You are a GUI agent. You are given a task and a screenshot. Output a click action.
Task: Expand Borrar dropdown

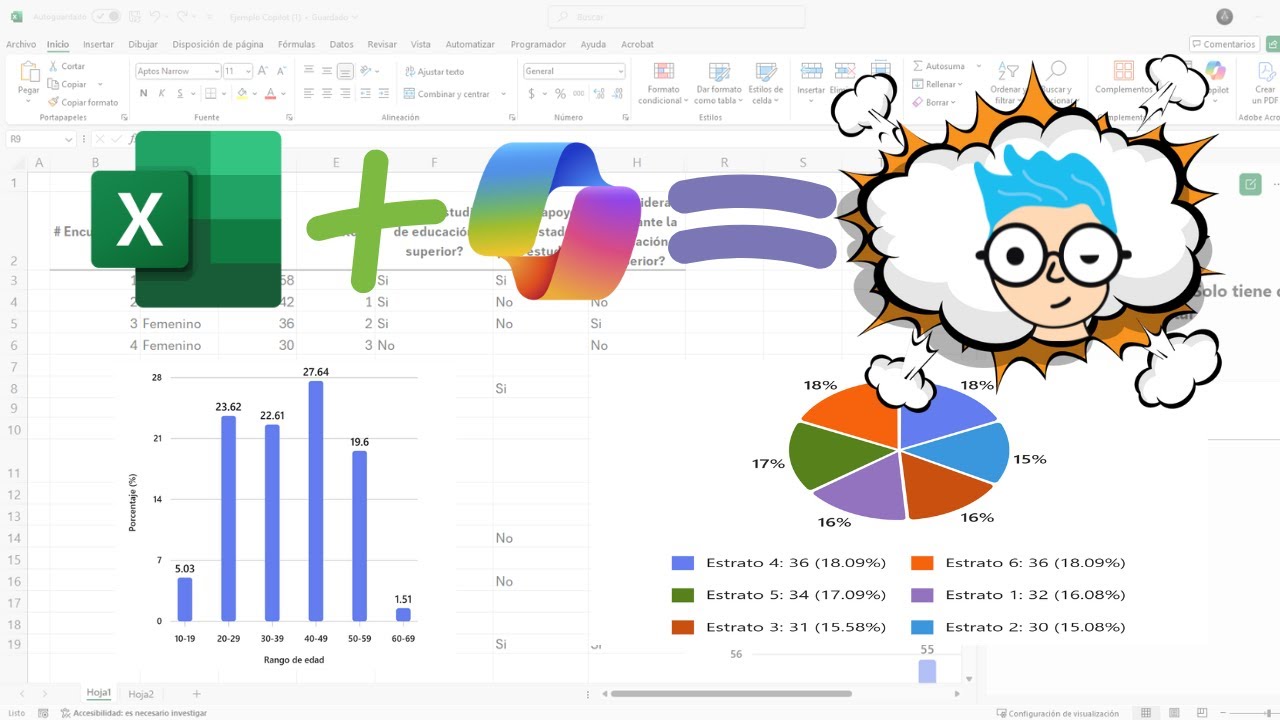[x=955, y=102]
